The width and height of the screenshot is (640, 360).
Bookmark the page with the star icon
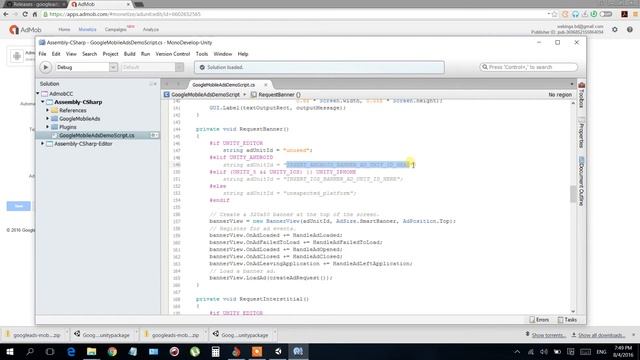pos(554,14)
